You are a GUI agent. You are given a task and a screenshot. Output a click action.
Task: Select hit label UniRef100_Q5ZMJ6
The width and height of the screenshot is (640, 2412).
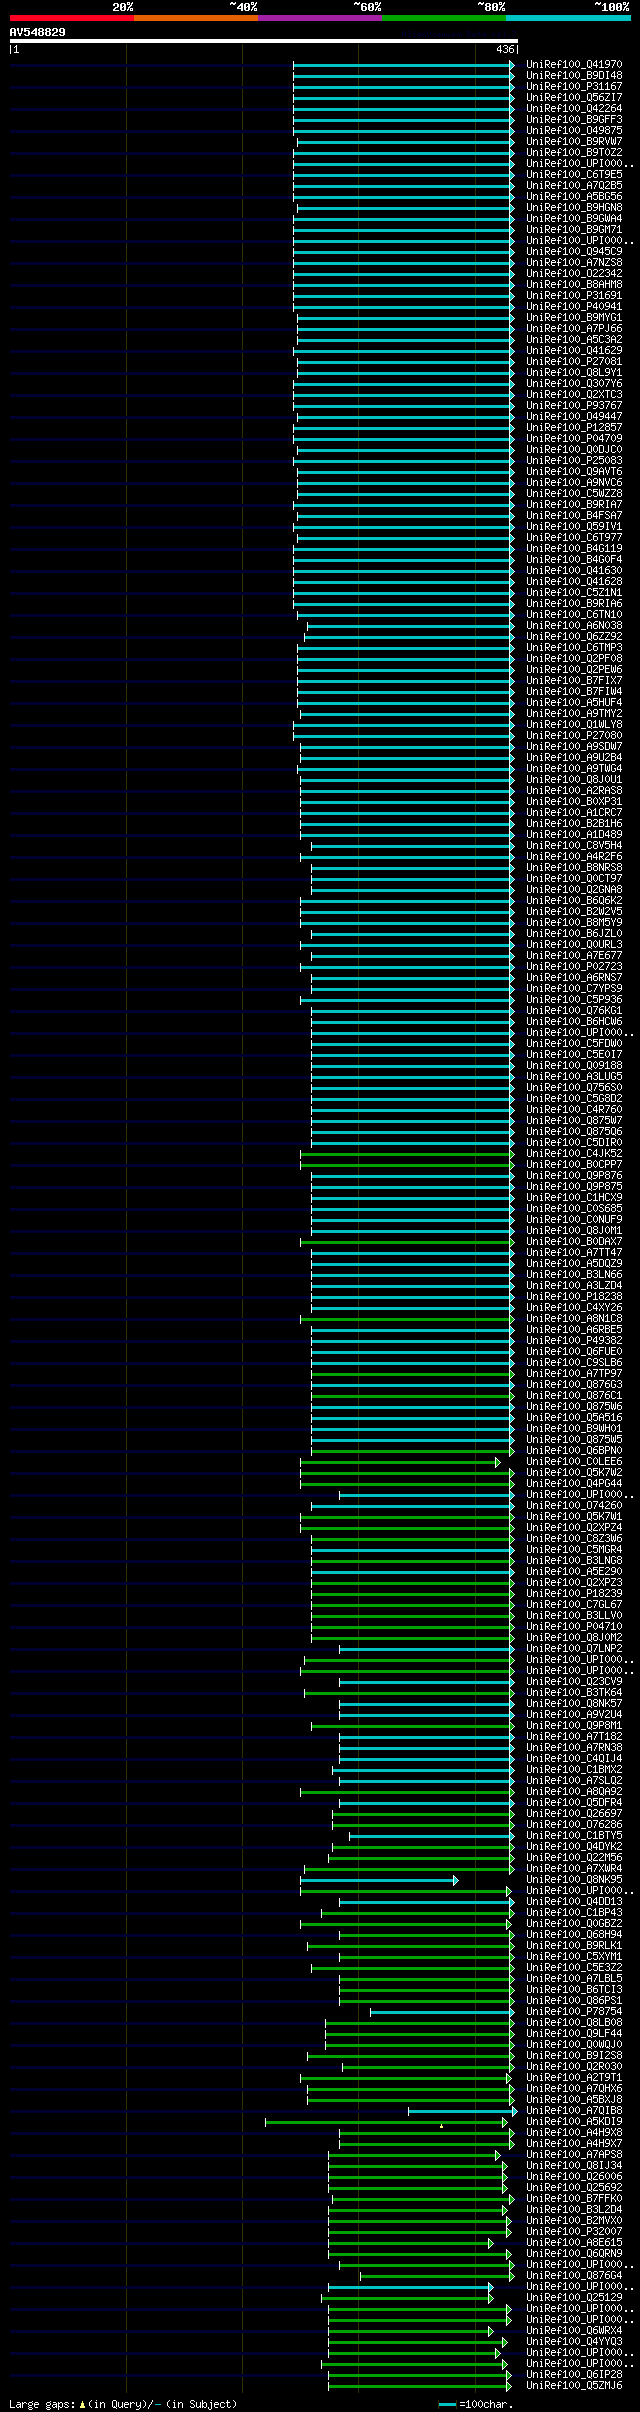[x=574, y=2386]
